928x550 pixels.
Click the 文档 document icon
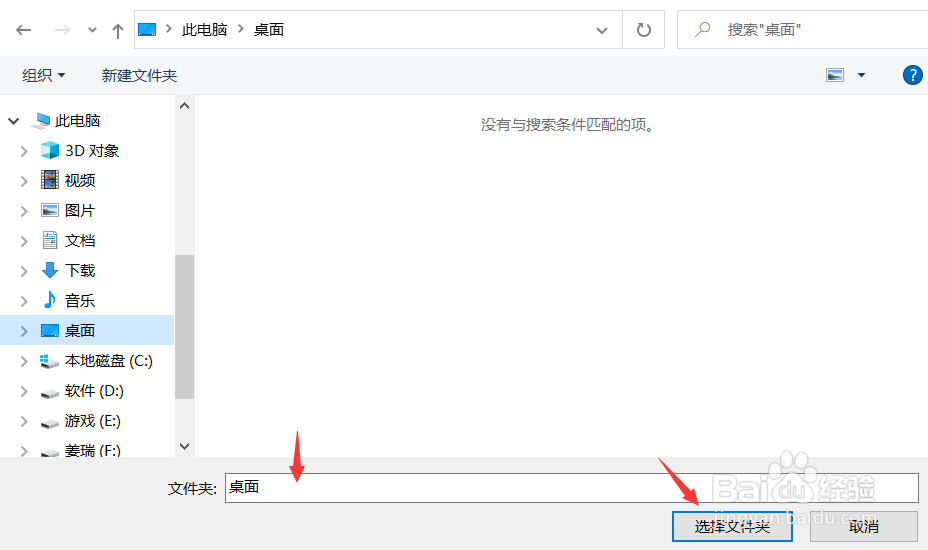click(x=50, y=240)
